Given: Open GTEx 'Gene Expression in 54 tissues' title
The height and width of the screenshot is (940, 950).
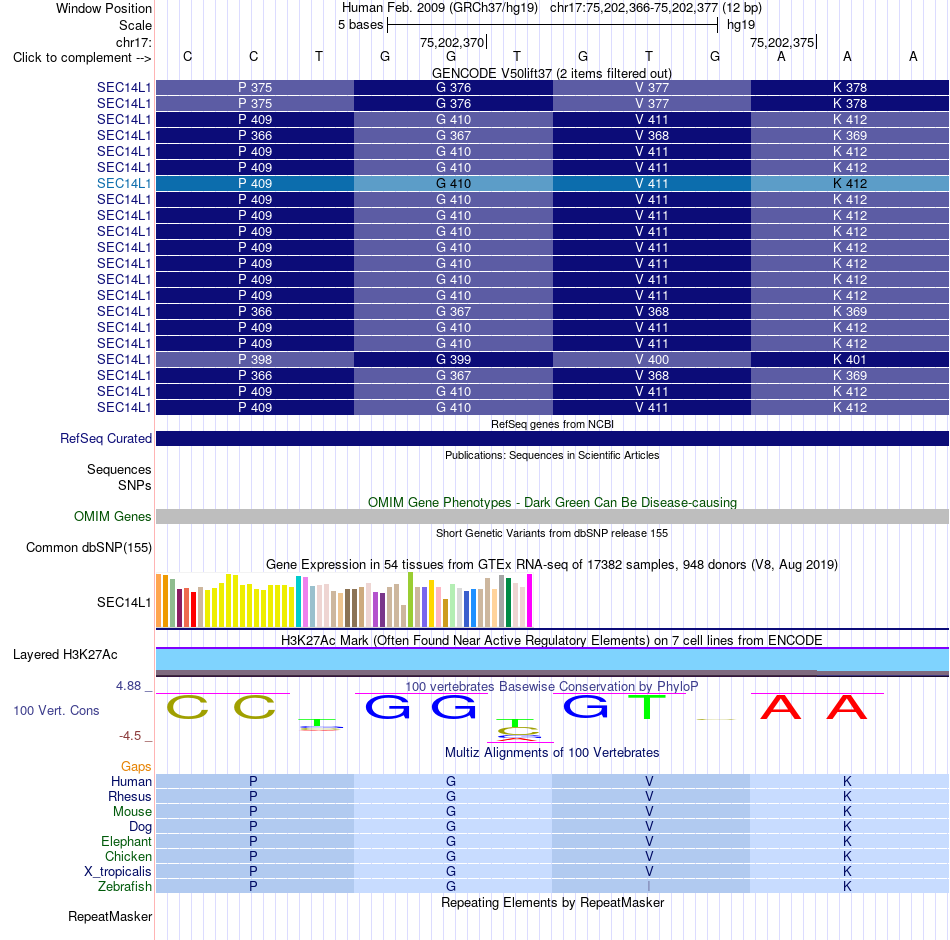Looking at the screenshot, I should (x=552, y=565).
